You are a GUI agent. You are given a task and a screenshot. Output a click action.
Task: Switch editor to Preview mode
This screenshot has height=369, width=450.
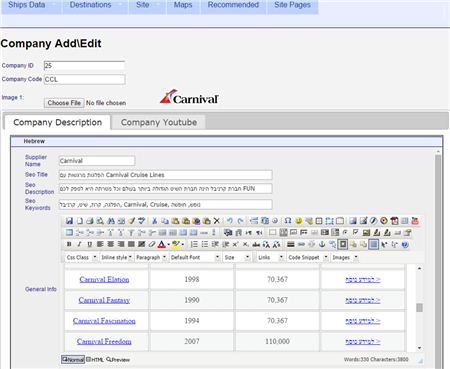pyautogui.click(x=118, y=360)
